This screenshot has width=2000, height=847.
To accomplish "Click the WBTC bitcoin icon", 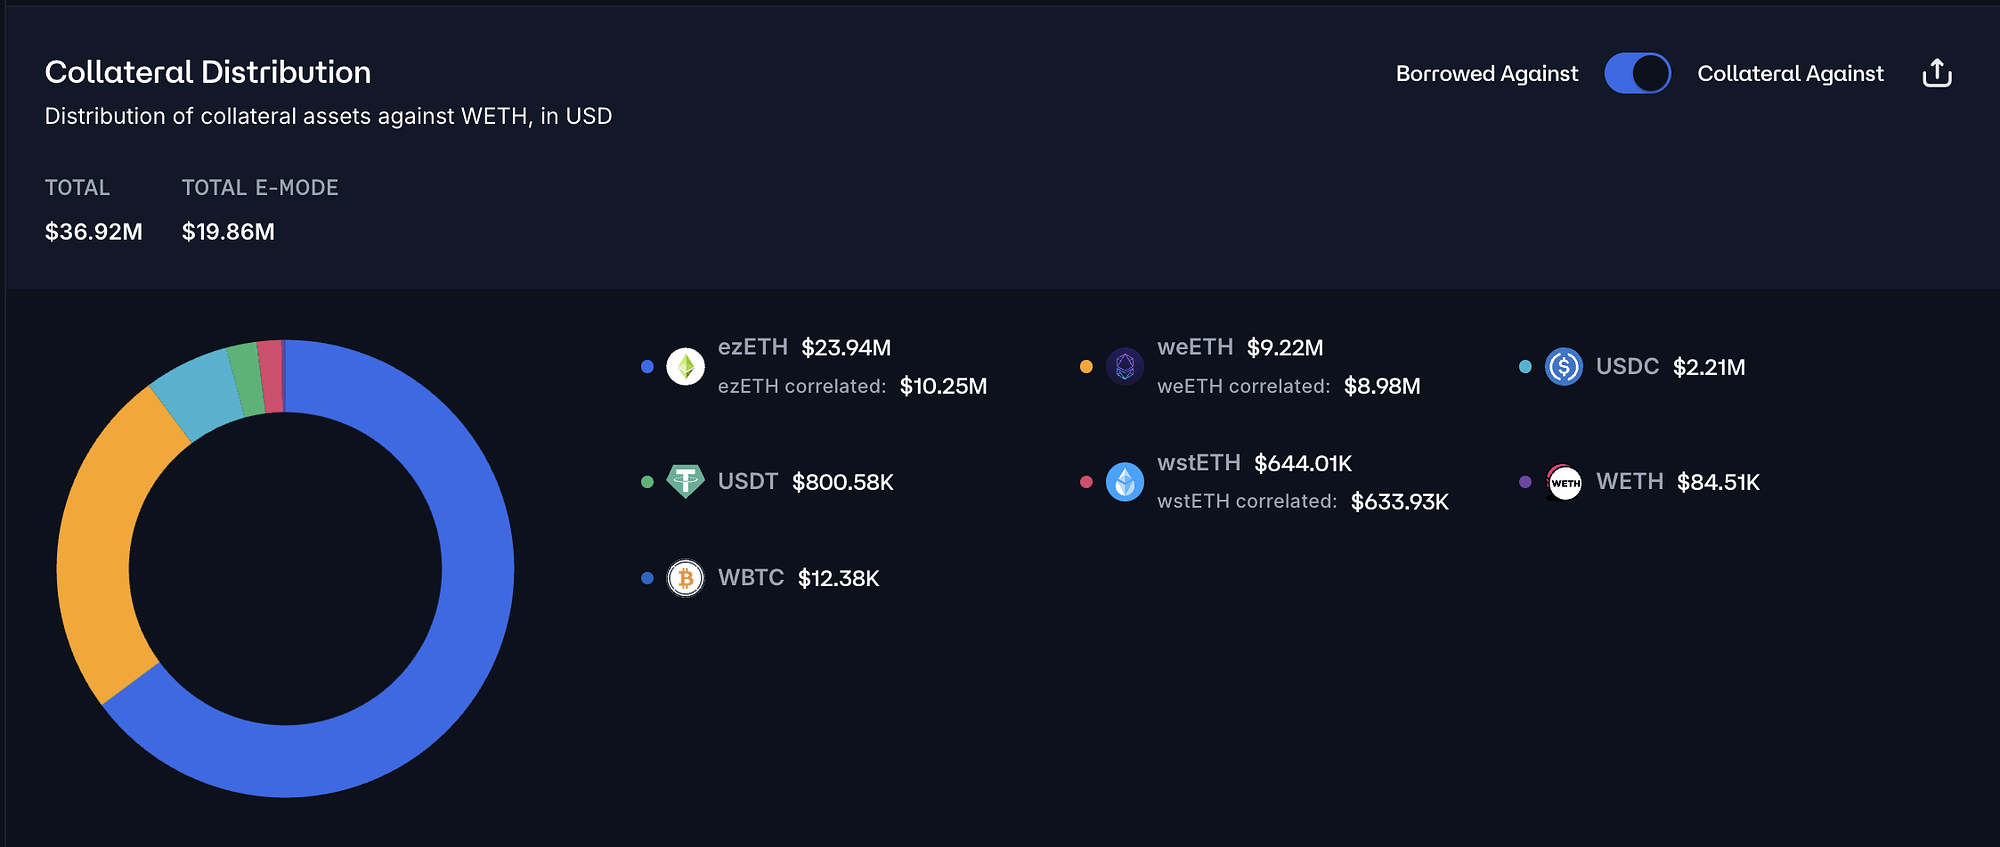I will [x=685, y=578].
